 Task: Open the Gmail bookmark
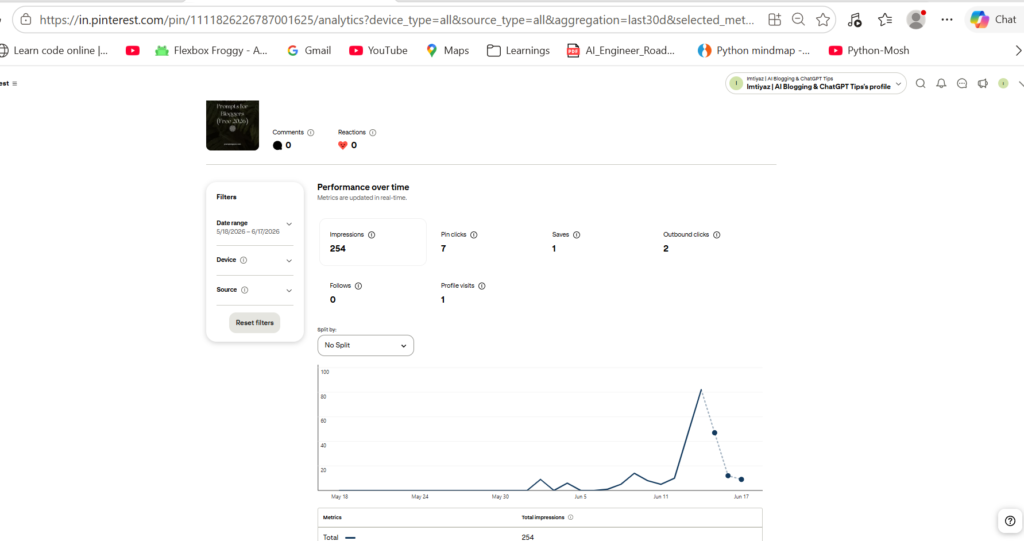310,50
